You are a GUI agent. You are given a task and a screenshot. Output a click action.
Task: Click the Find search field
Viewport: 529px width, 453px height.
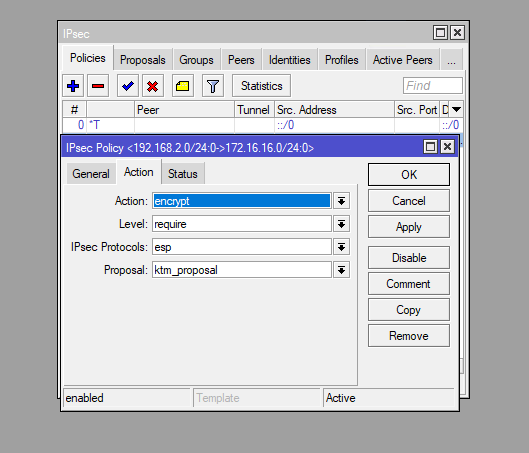433,86
